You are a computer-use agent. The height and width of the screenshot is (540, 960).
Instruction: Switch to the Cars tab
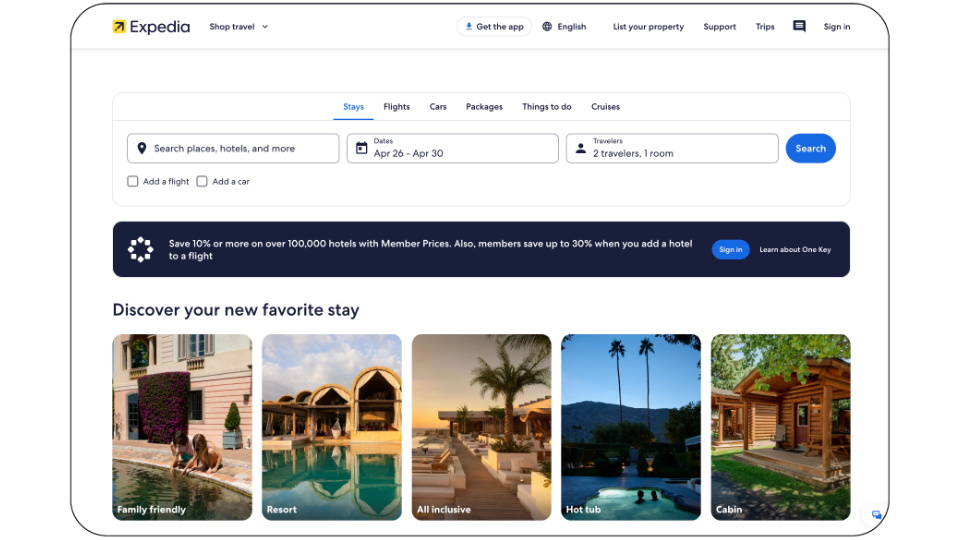click(x=438, y=107)
